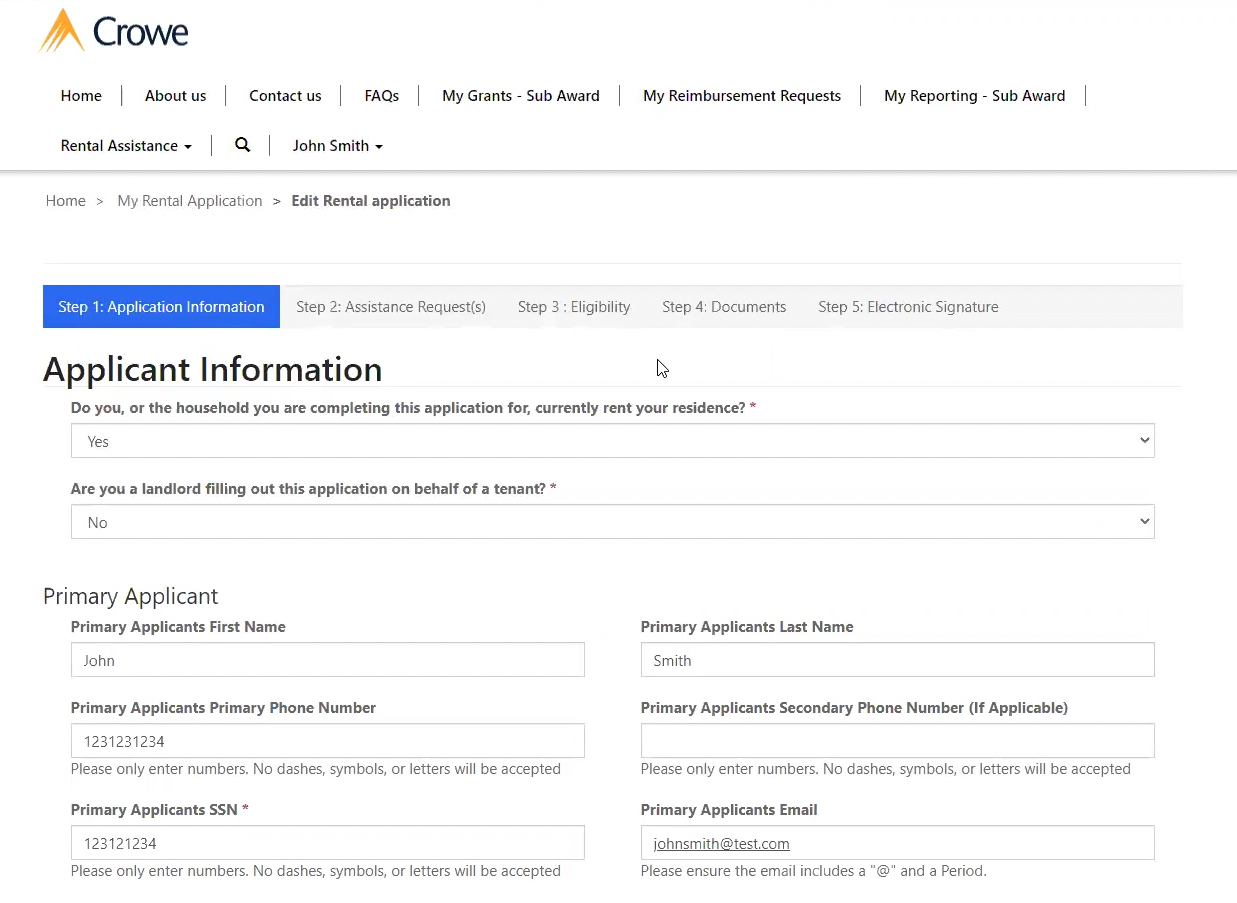This screenshot has height=903, width=1237.
Task: Switch to Step 5: Electronic Signature tab
Action: coord(908,307)
